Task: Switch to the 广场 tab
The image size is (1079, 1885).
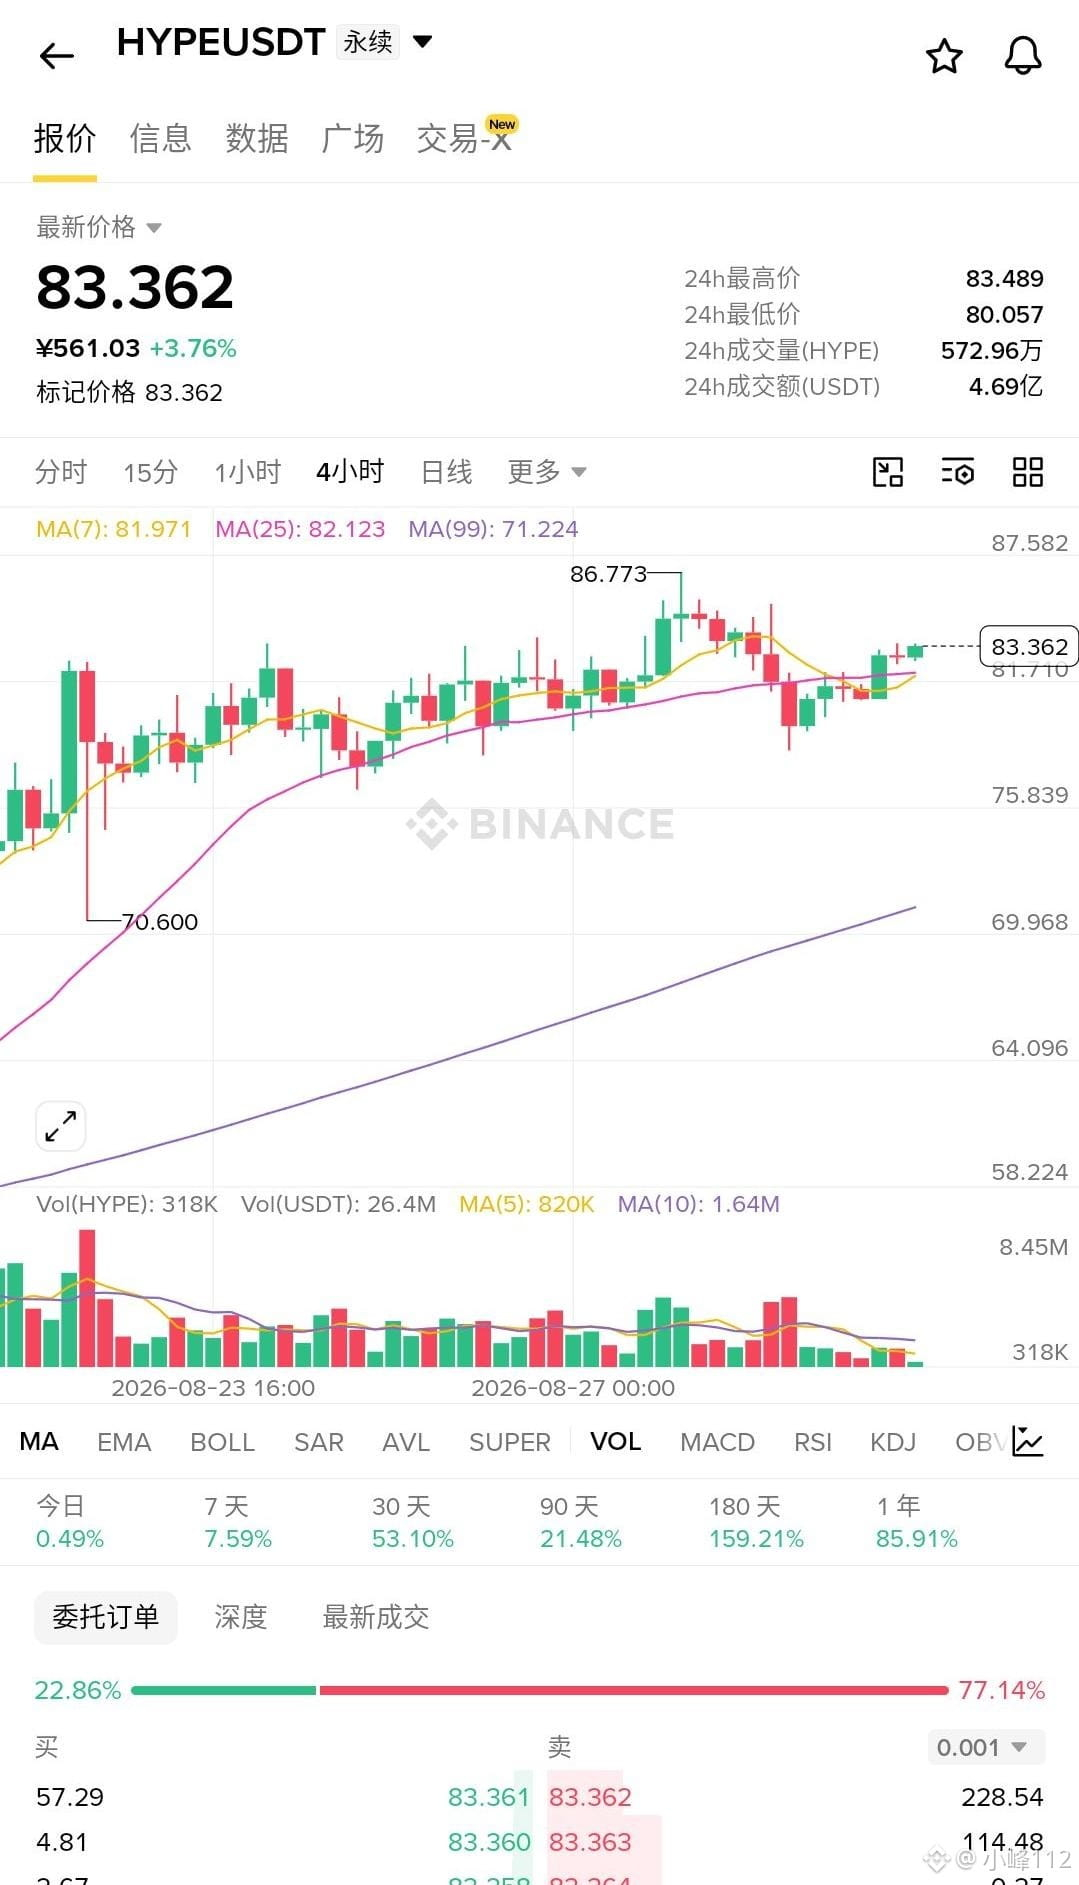Action: (x=352, y=139)
